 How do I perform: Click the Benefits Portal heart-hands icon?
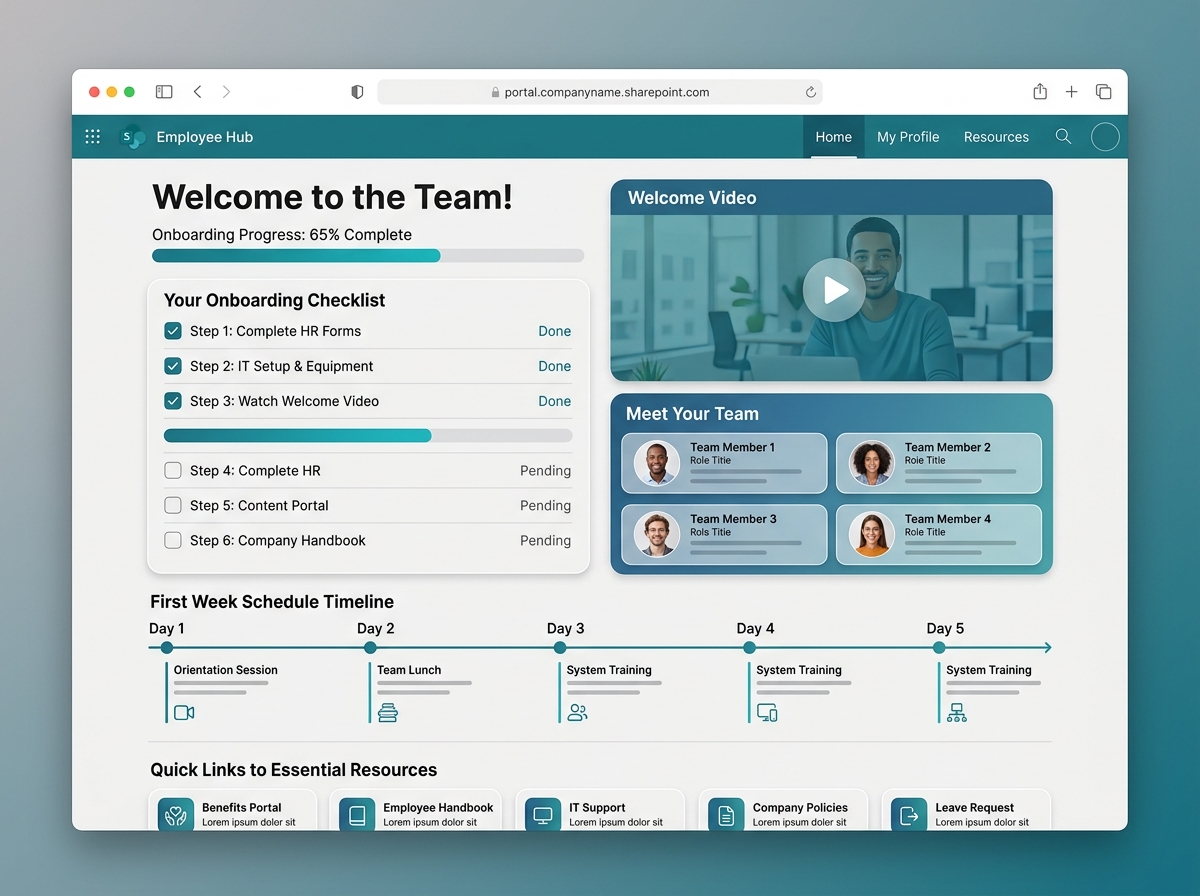(176, 815)
